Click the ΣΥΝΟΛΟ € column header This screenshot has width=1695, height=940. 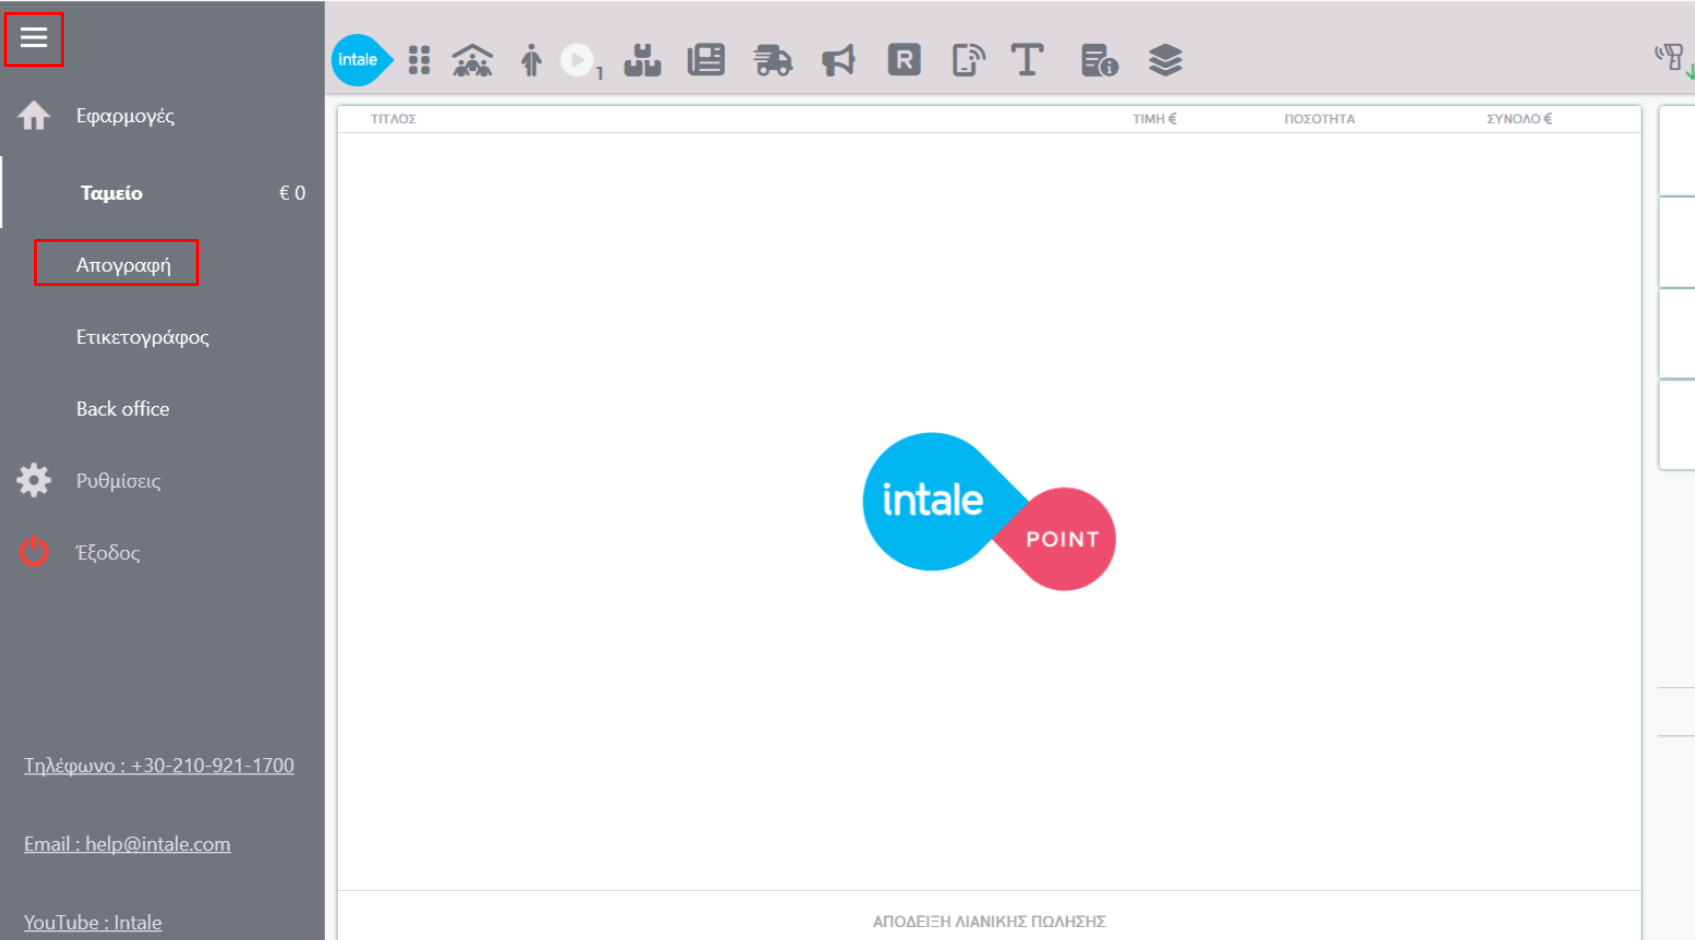pyautogui.click(x=1519, y=119)
